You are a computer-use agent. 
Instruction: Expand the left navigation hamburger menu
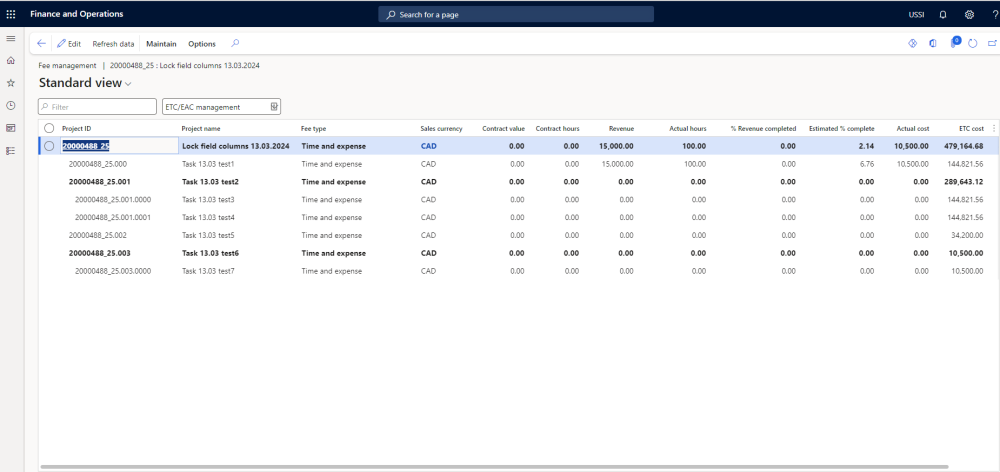[x=11, y=38]
